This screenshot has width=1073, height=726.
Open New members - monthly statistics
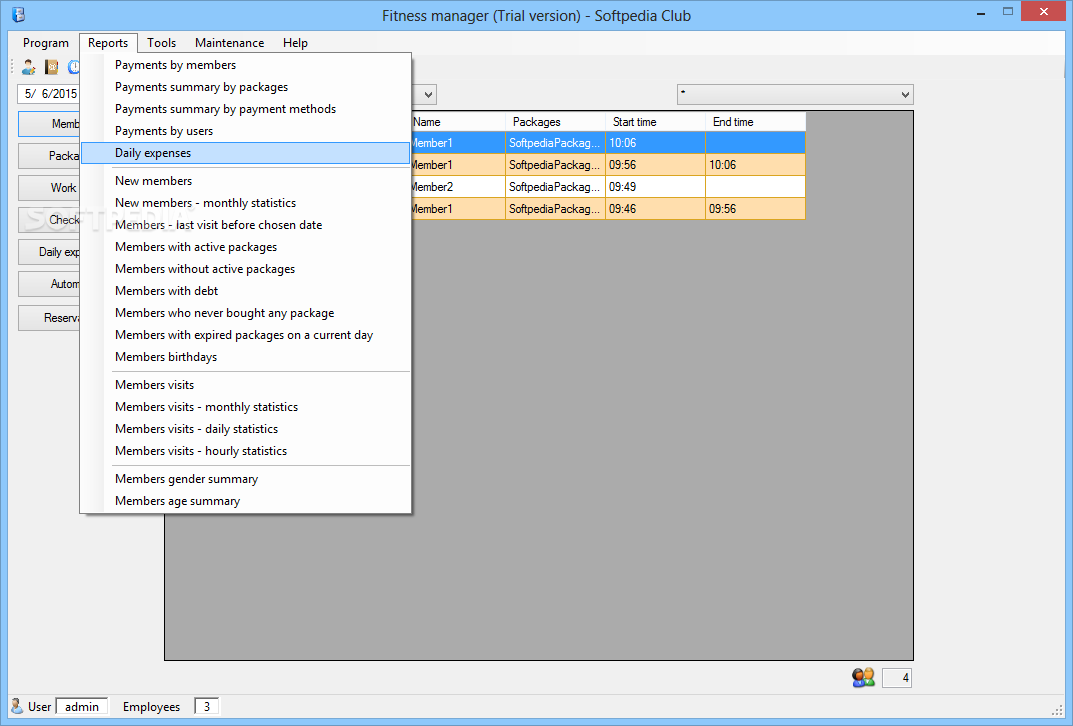pos(246,203)
